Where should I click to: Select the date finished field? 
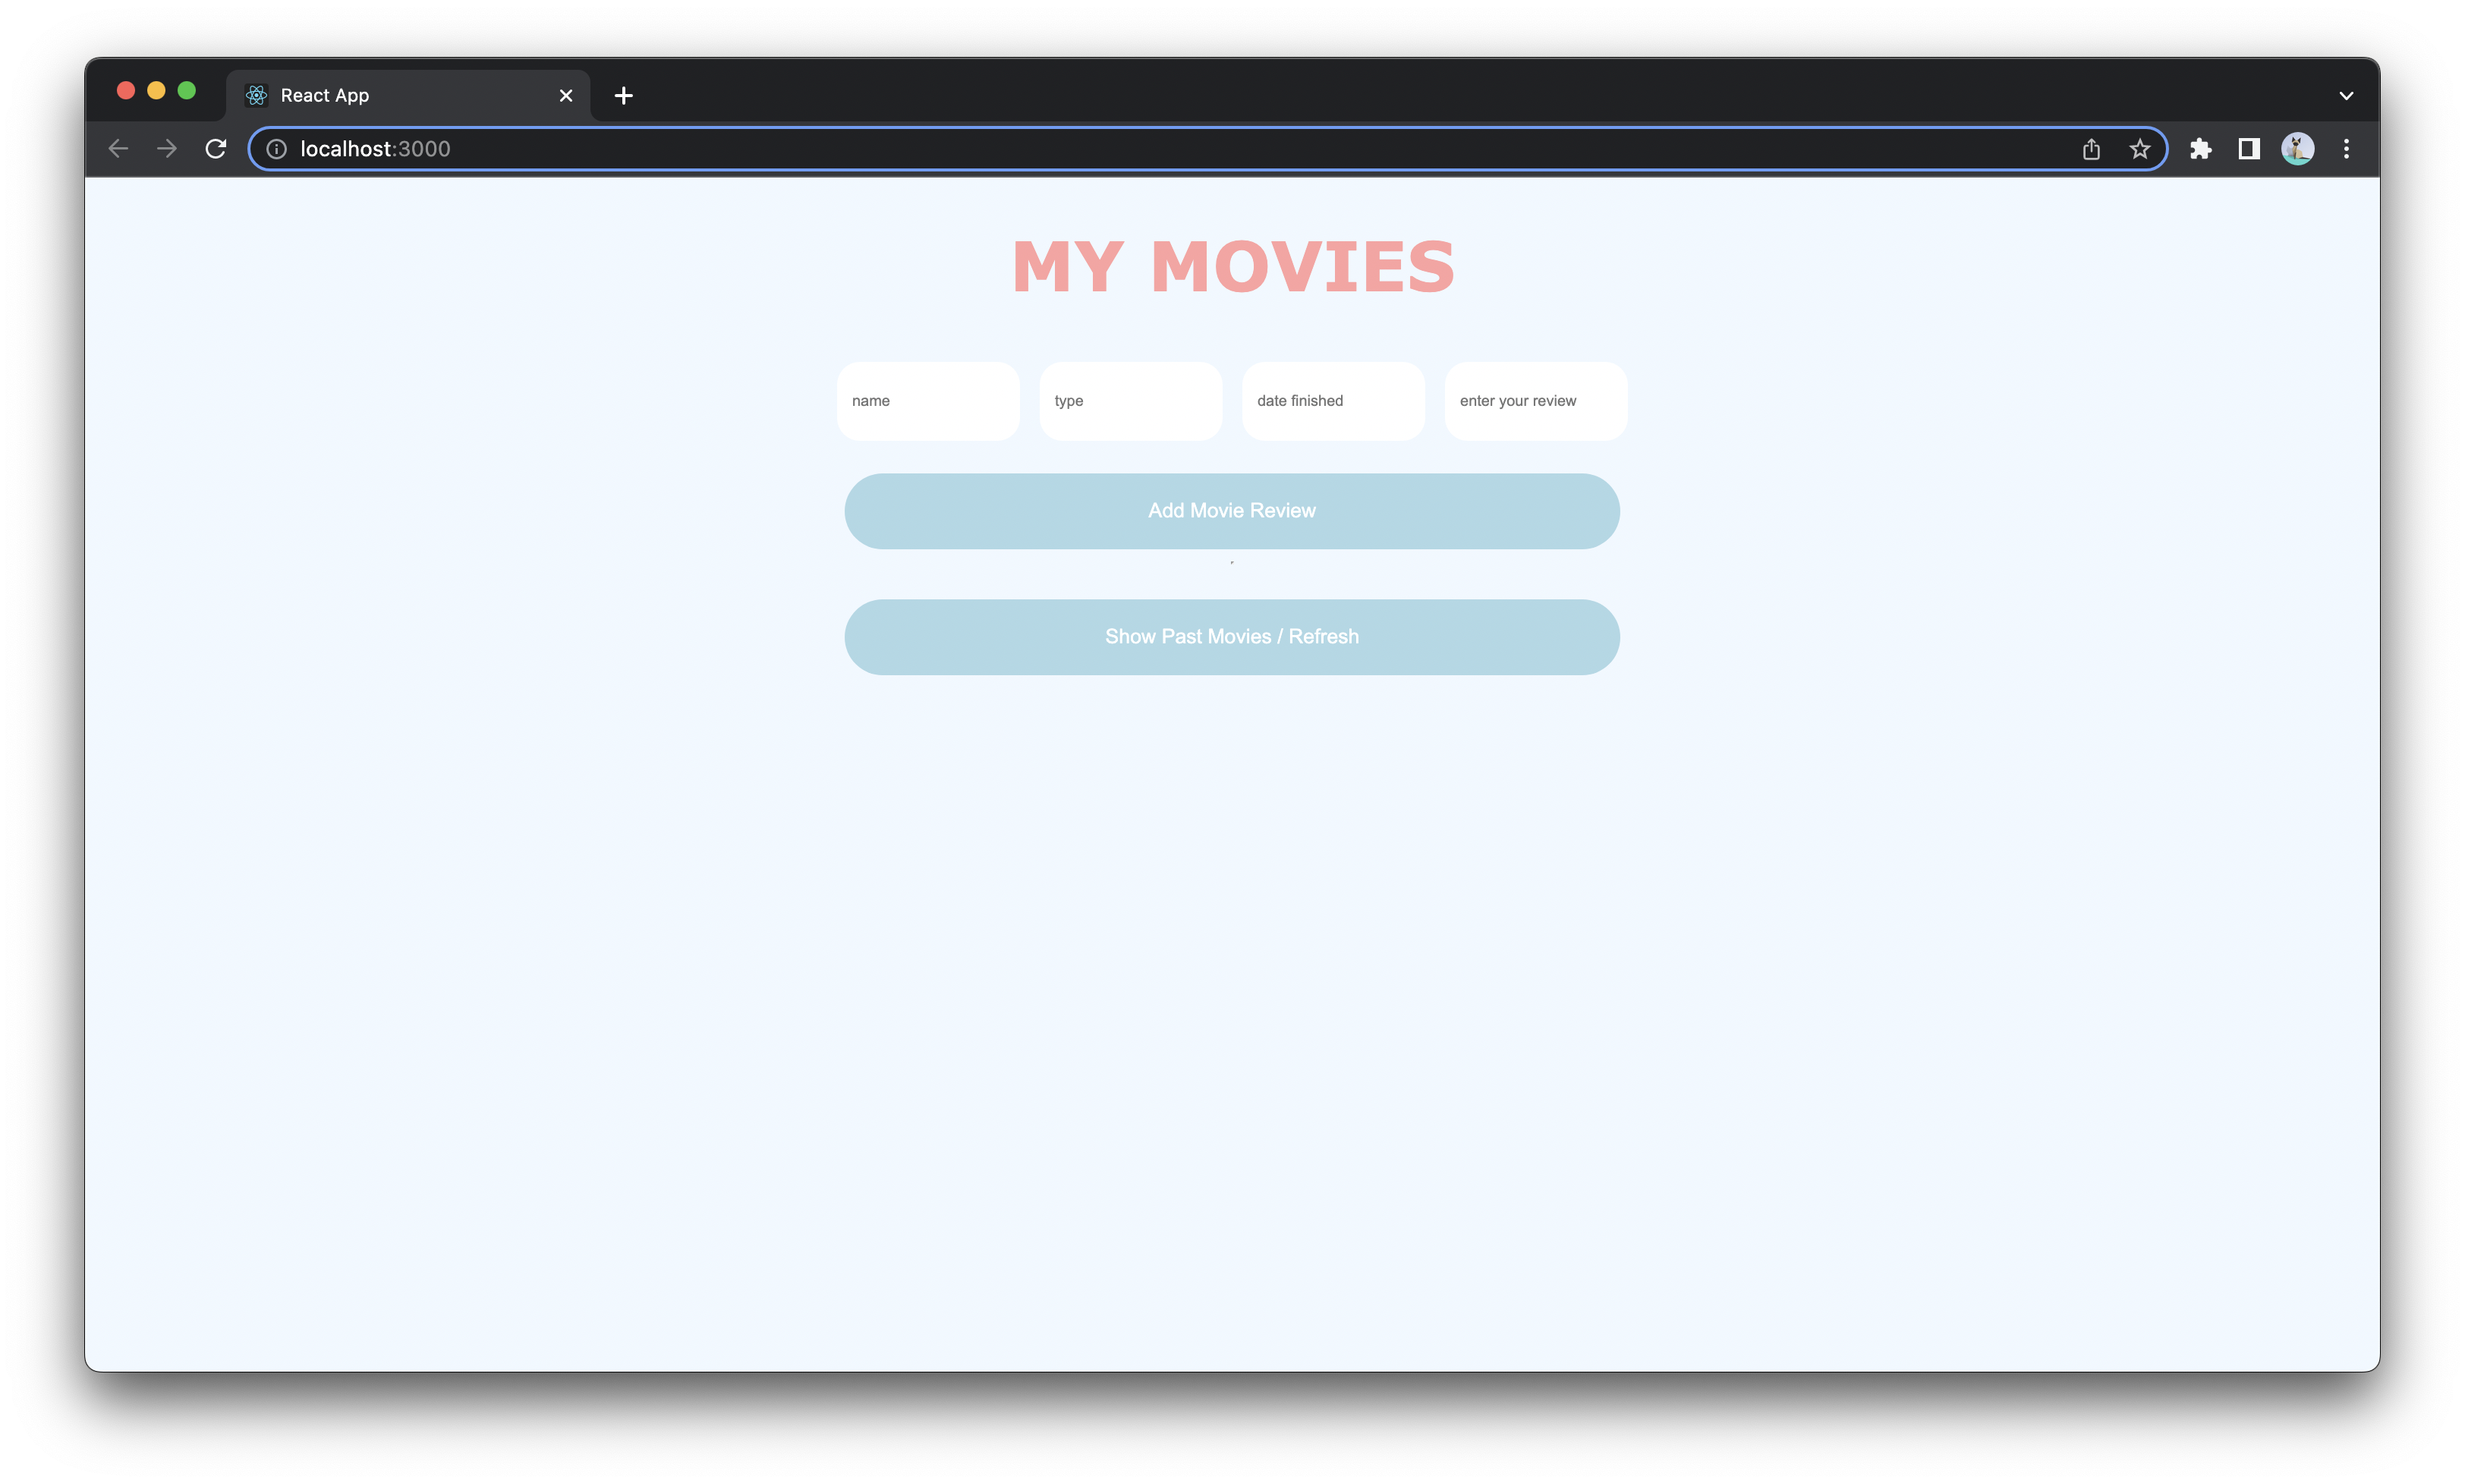tap(1333, 400)
